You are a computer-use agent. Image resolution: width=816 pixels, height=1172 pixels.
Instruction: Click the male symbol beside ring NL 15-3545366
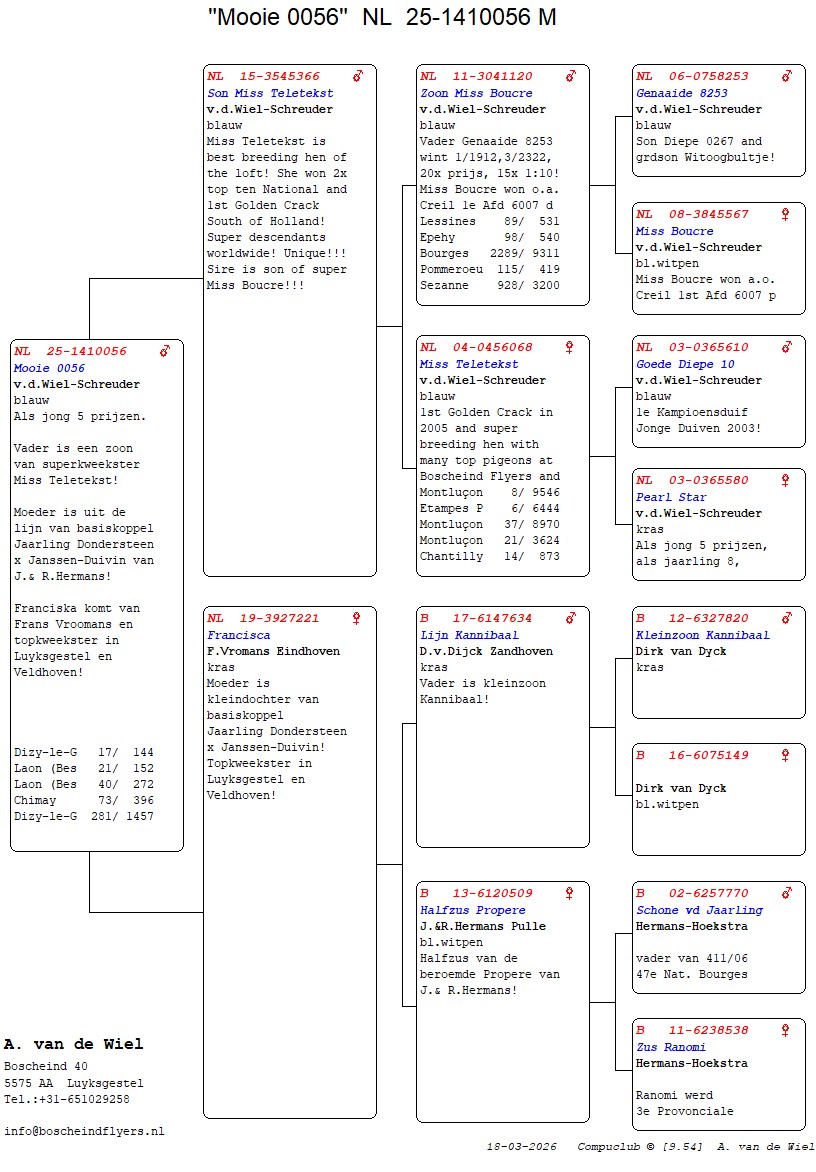click(x=358, y=76)
